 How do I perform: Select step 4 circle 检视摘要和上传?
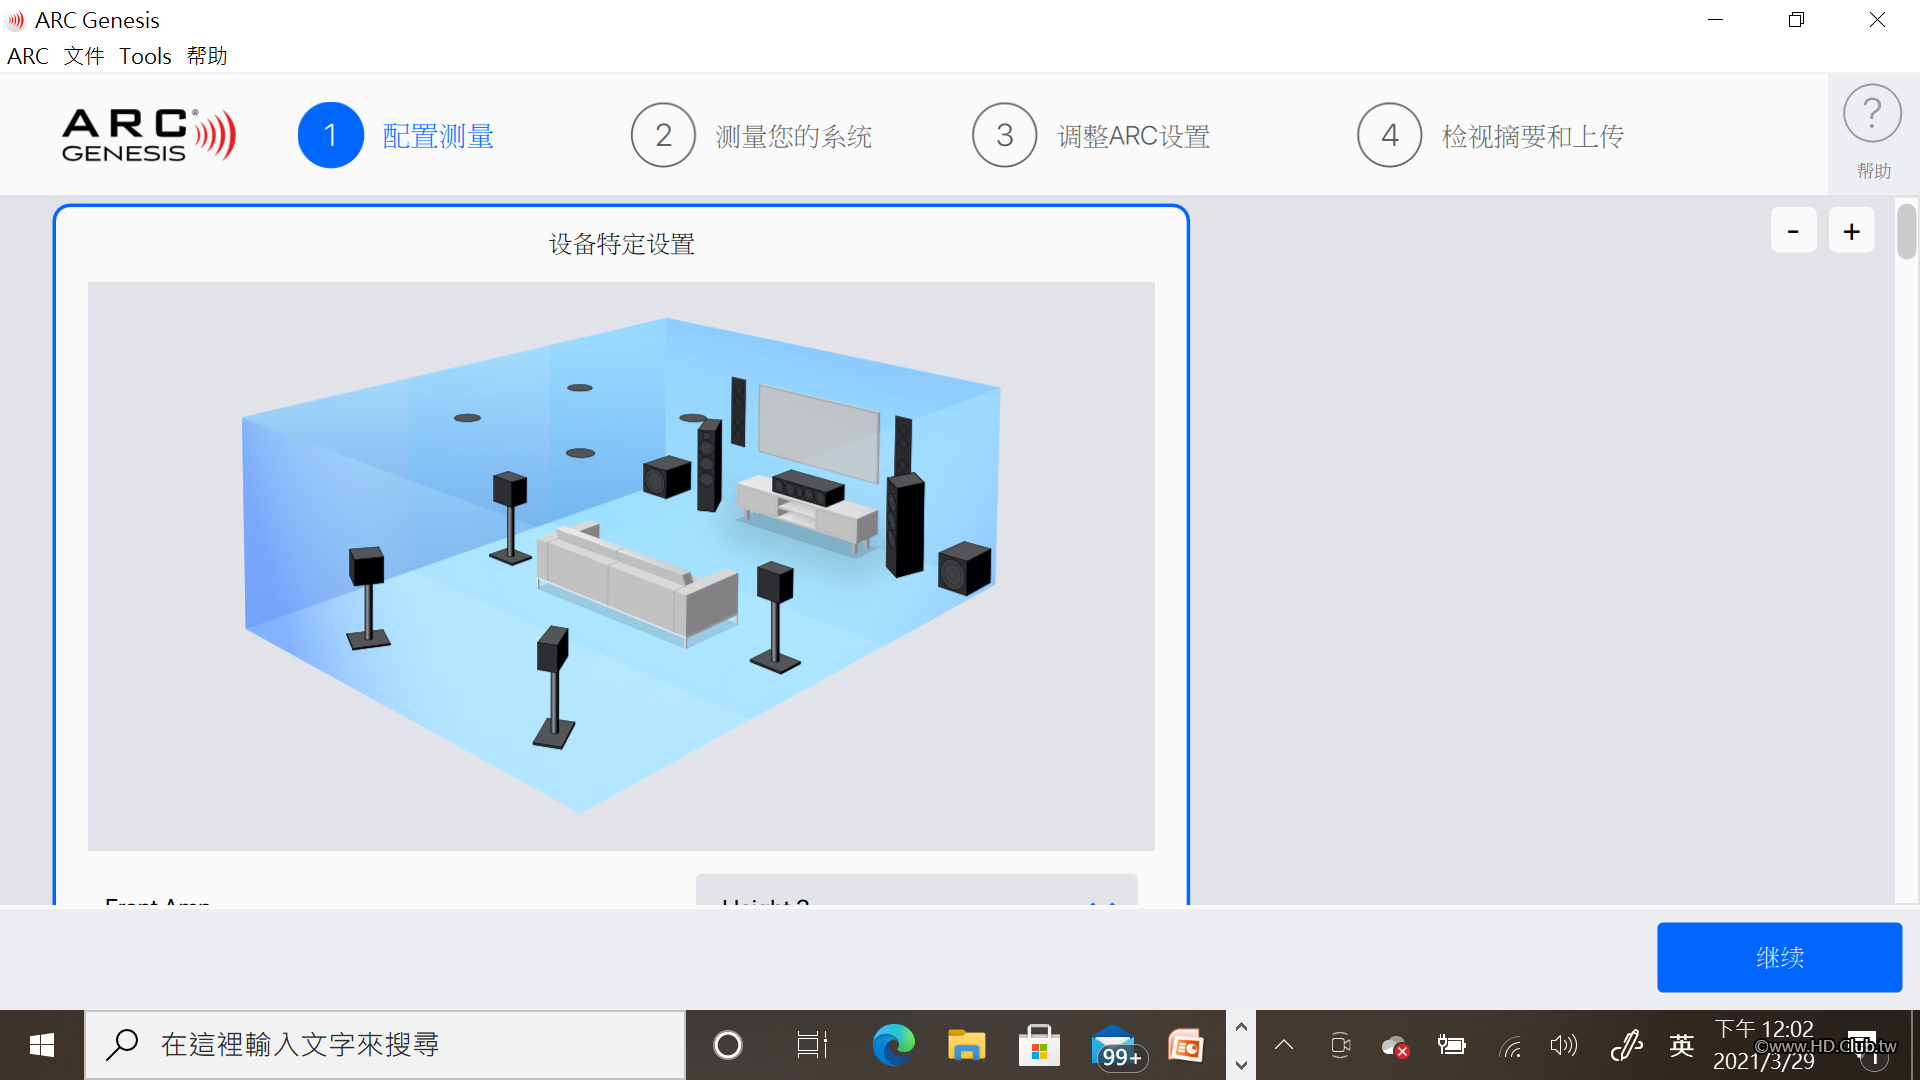tap(1389, 135)
